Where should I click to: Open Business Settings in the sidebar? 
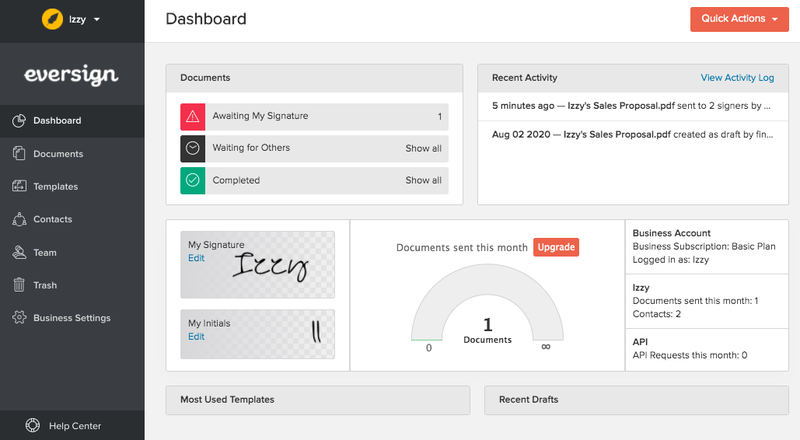click(x=72, y=317)
